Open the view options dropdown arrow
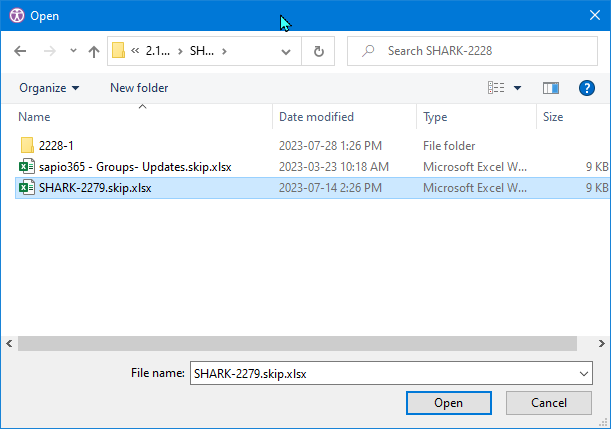The height and width of the screenshot is (429, 611). tap(517, 88)
